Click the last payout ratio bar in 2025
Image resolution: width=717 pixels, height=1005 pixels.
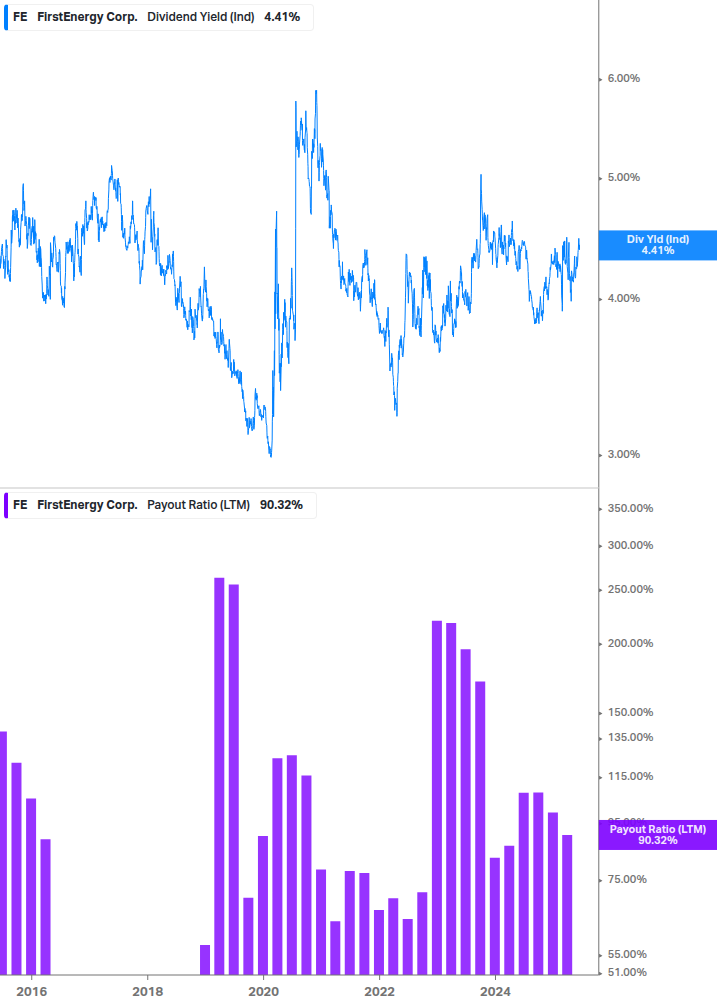point(567,905)
